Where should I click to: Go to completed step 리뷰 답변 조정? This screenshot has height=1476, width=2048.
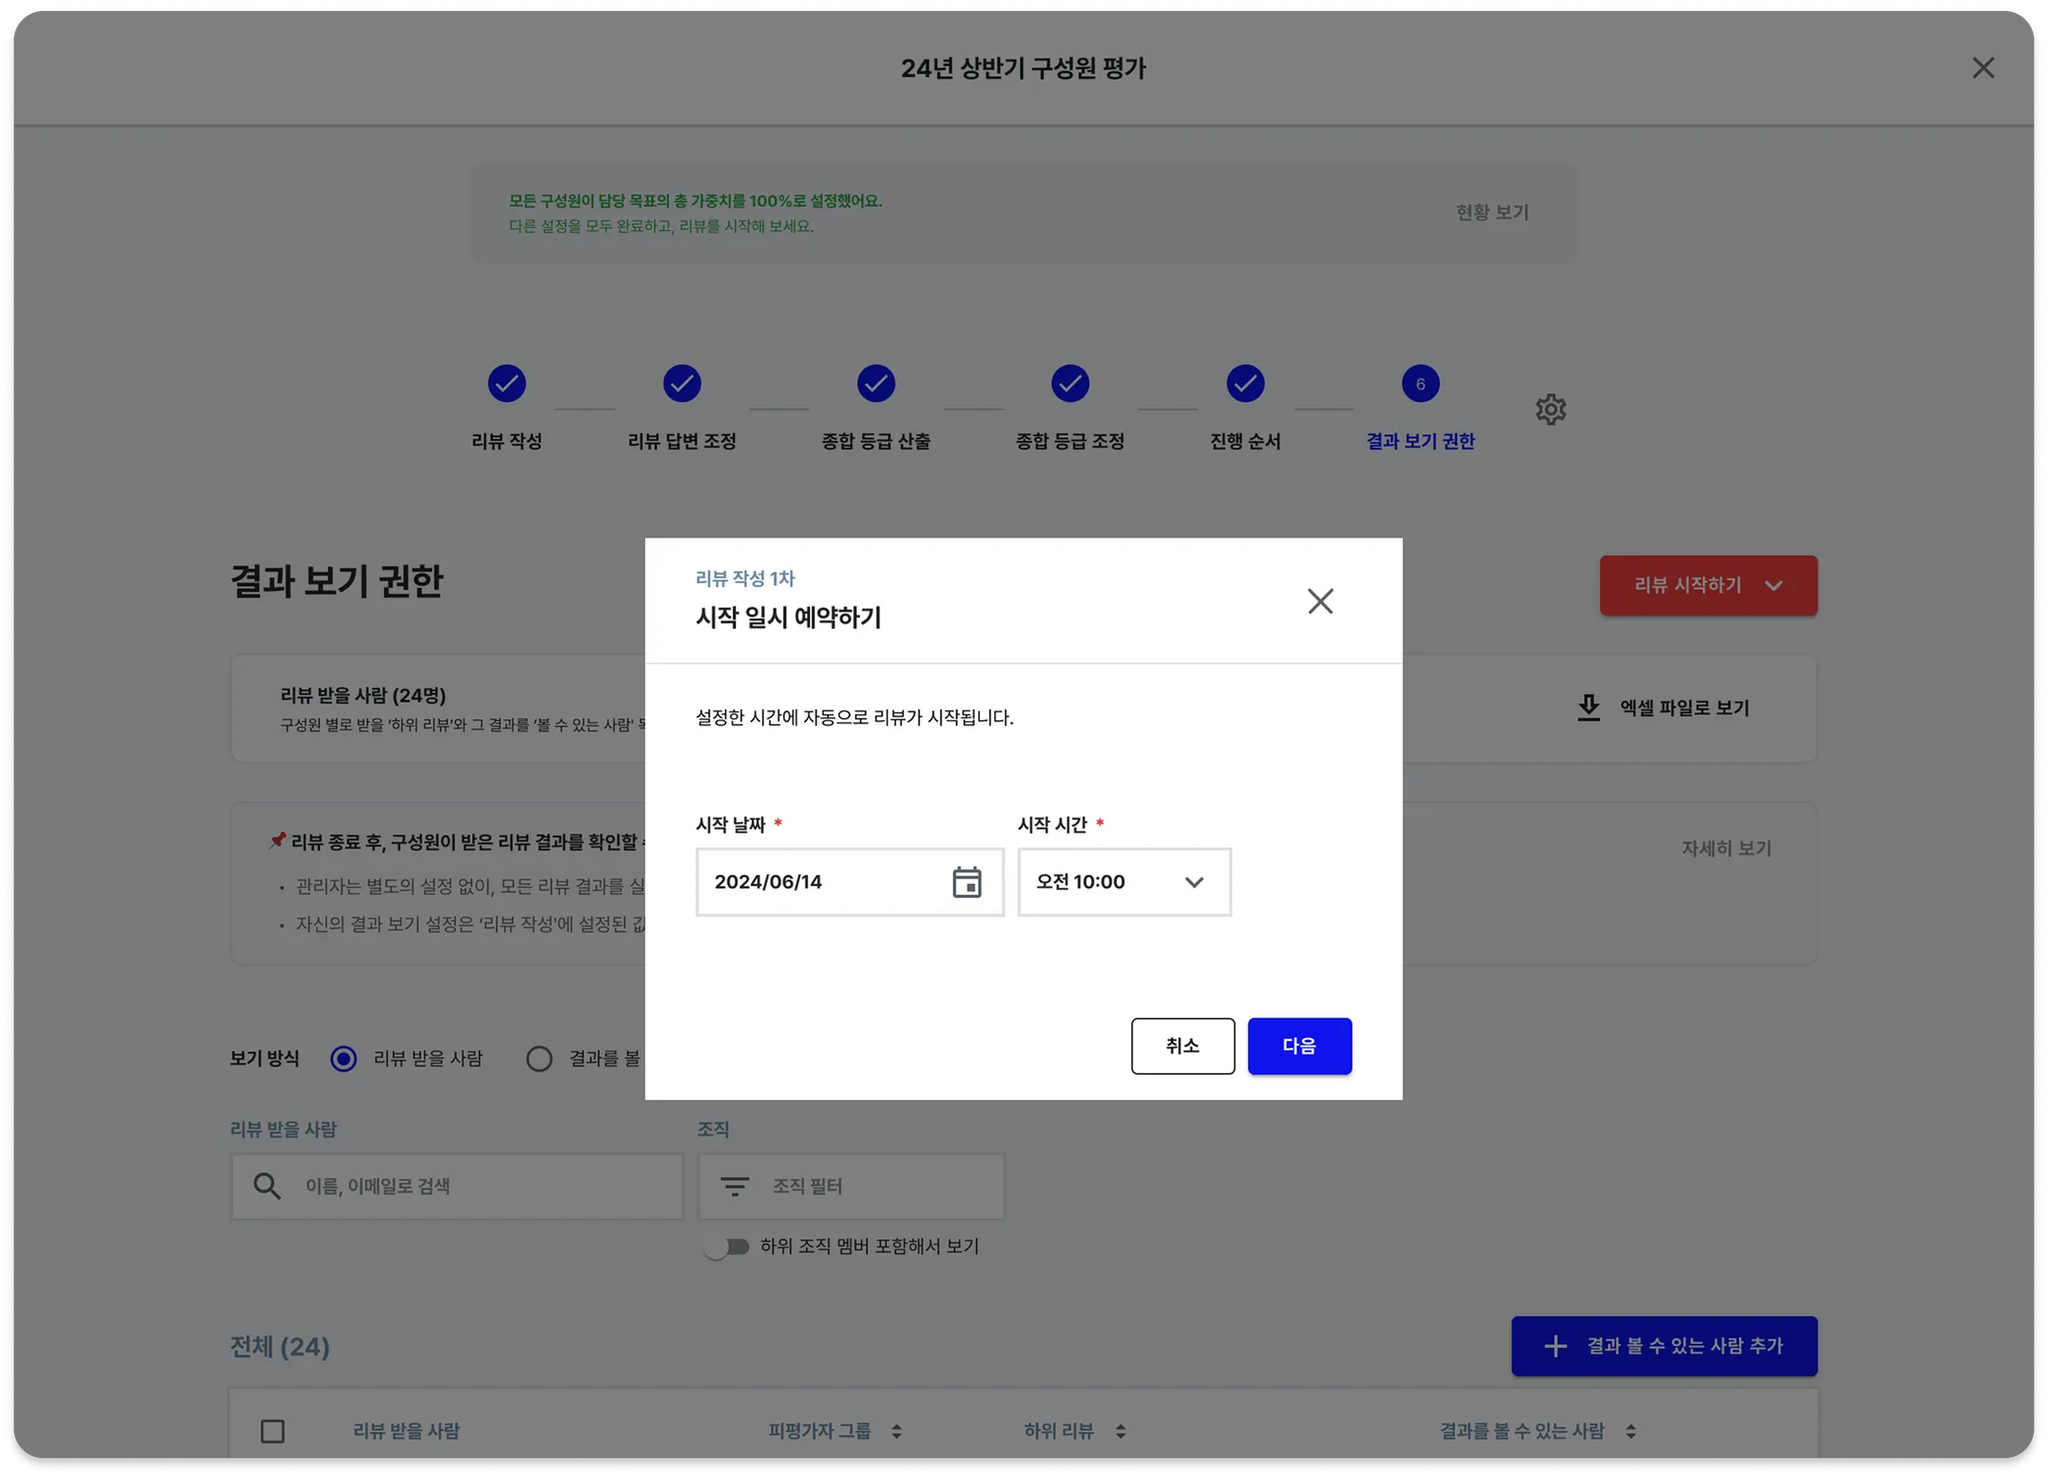682,384
